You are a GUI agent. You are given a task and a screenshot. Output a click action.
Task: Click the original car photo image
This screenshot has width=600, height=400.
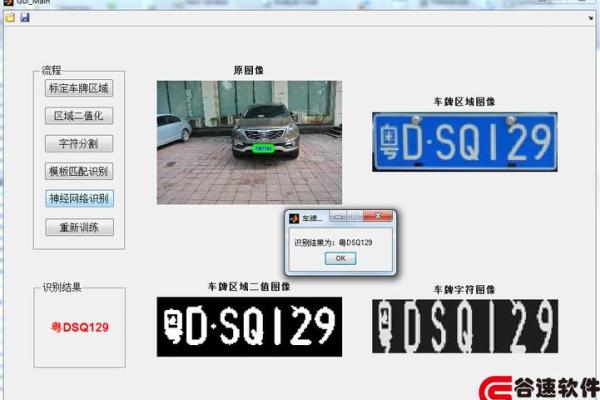[249, 142]
